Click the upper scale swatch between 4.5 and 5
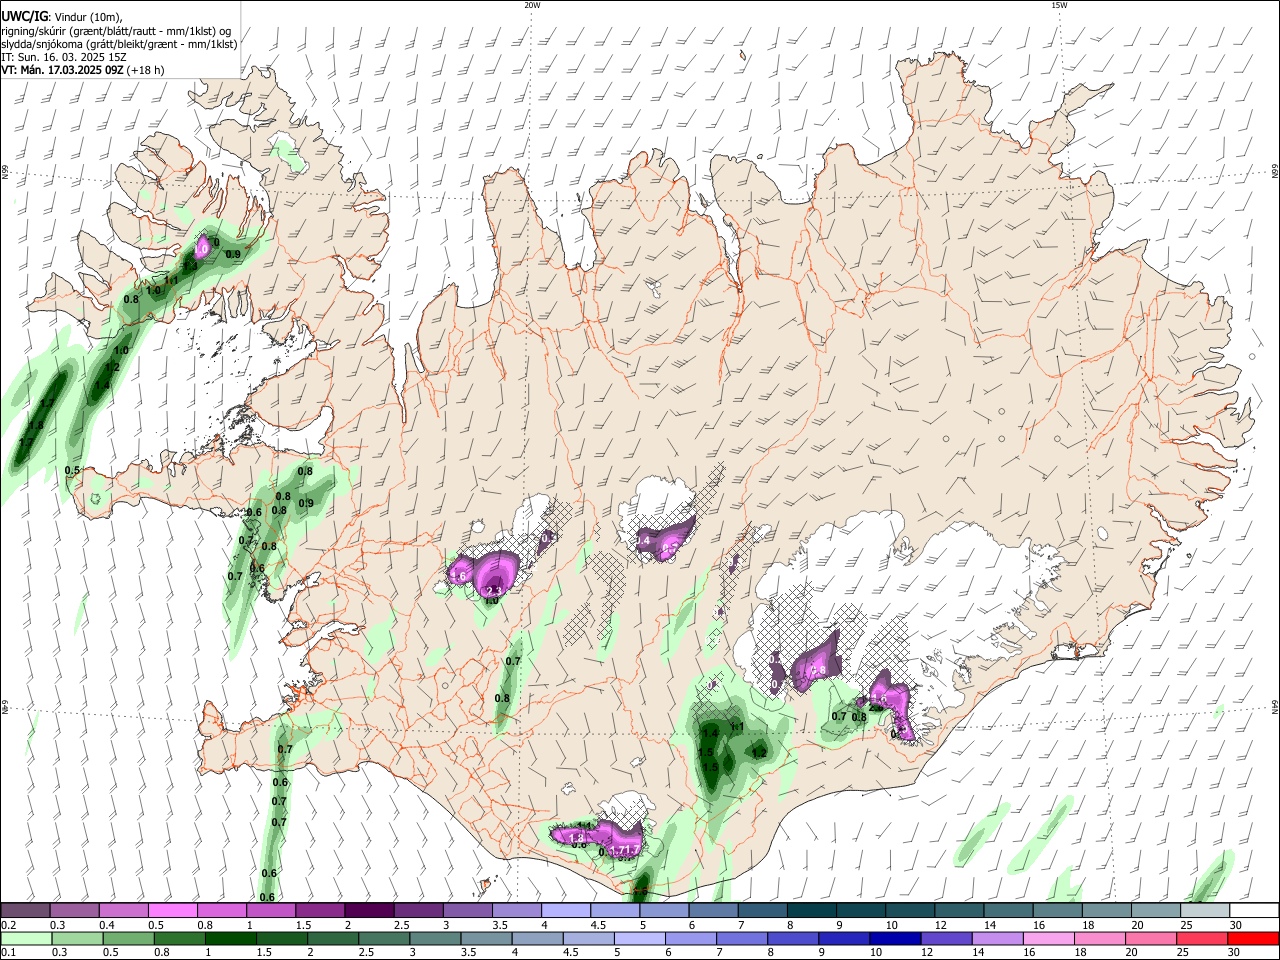 pos(614,910)
